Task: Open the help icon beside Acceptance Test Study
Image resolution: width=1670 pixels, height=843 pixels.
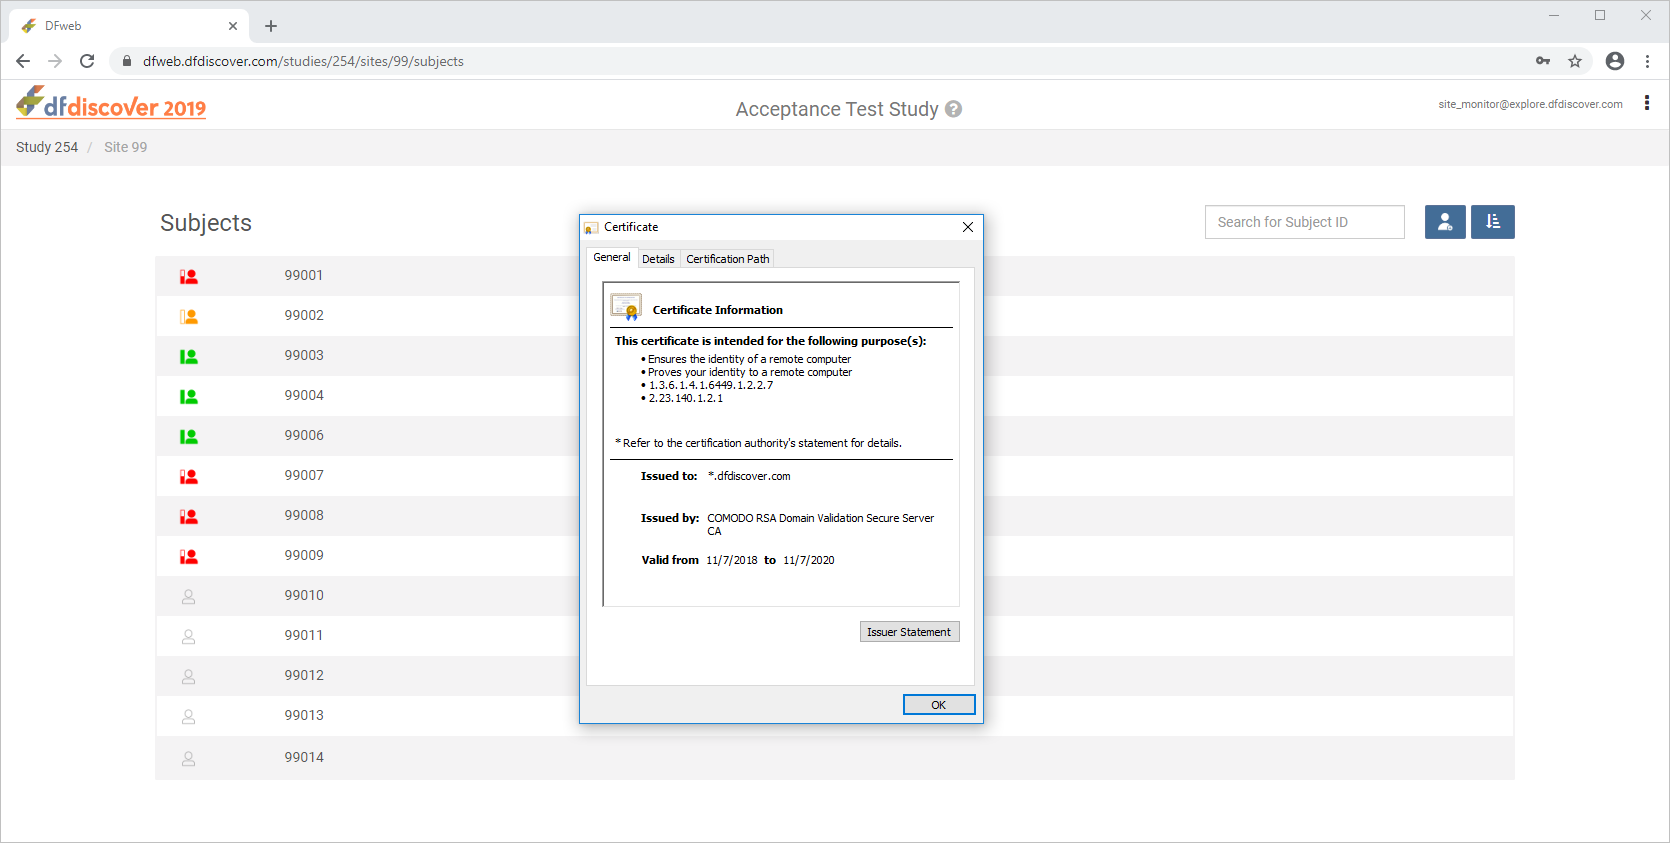Action: coord(954,109)
